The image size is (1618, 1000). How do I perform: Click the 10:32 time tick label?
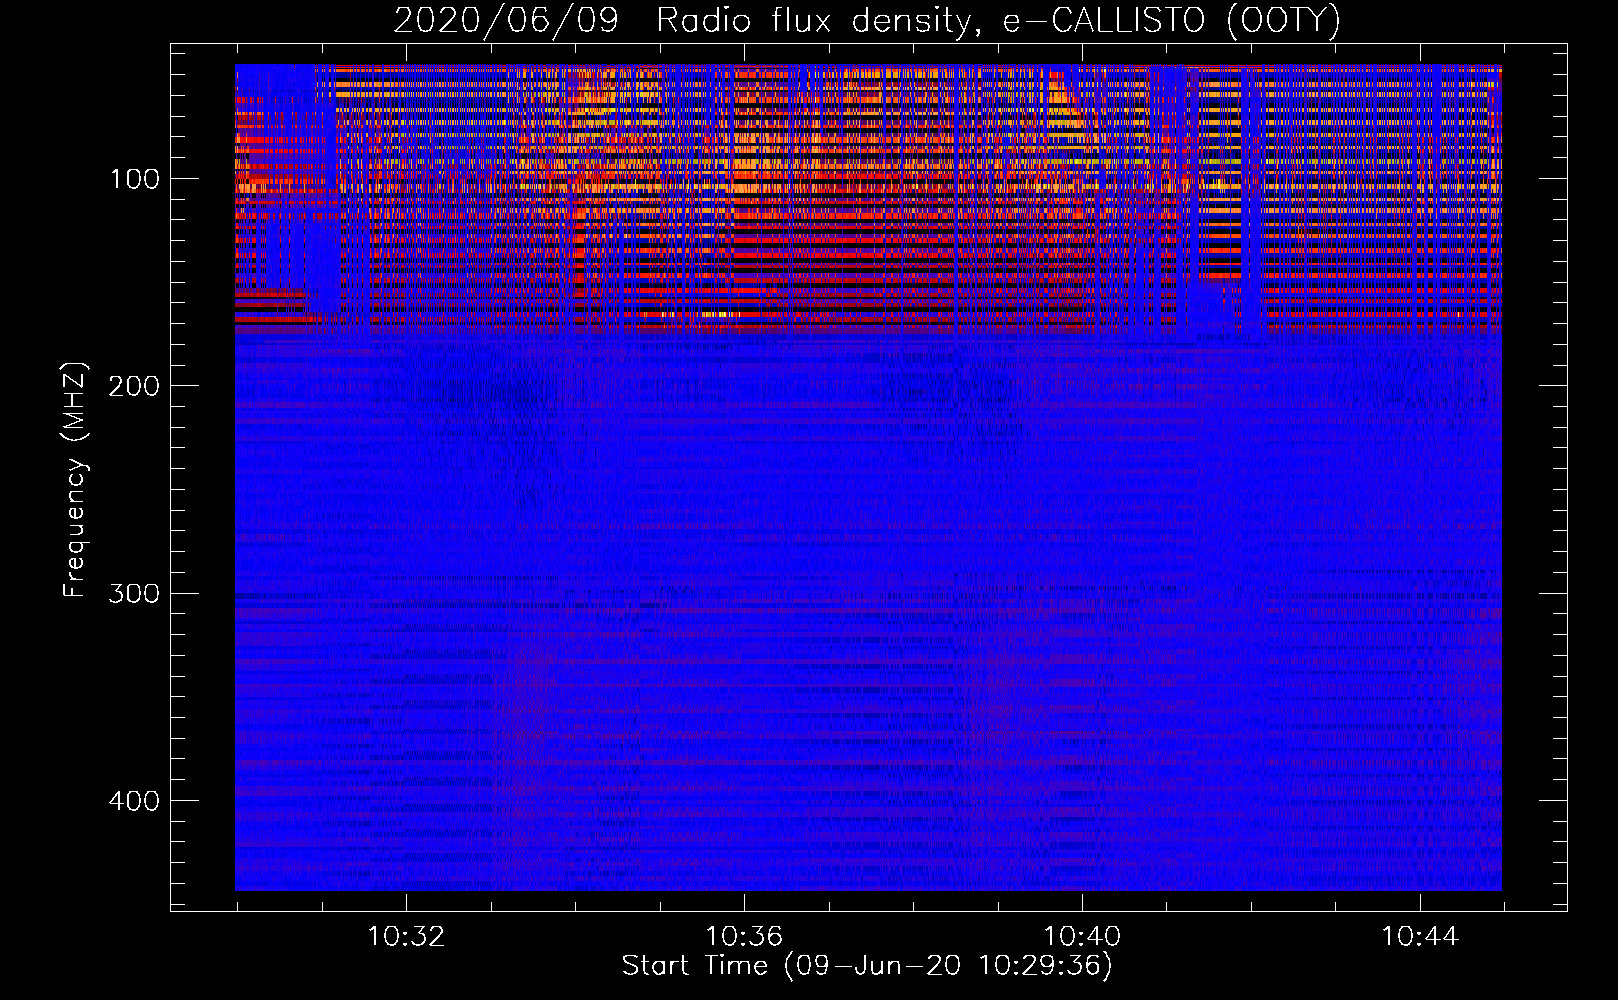pos(406,937)
